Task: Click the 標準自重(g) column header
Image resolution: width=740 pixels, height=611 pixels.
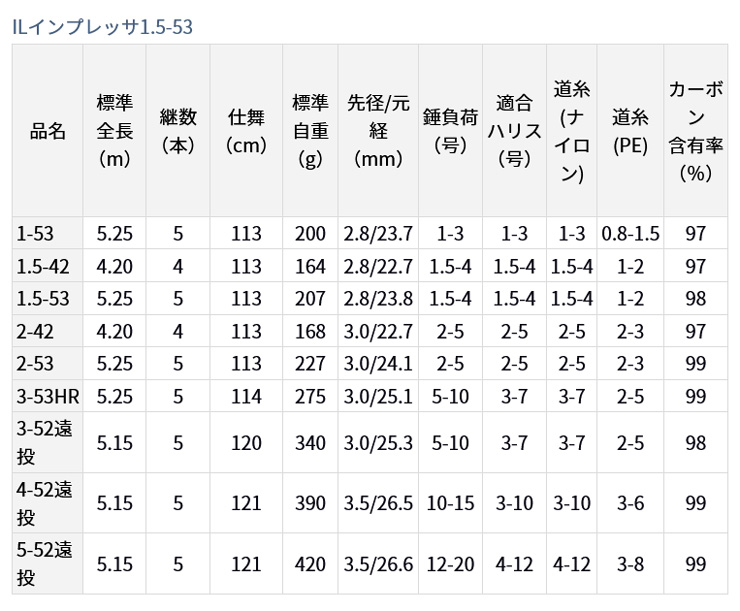Action: (x=310, y=131)
